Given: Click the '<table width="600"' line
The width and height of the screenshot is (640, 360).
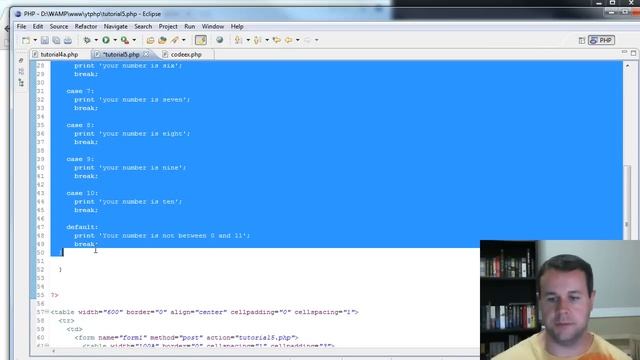Looking at the screenshot, I should 204,312.
